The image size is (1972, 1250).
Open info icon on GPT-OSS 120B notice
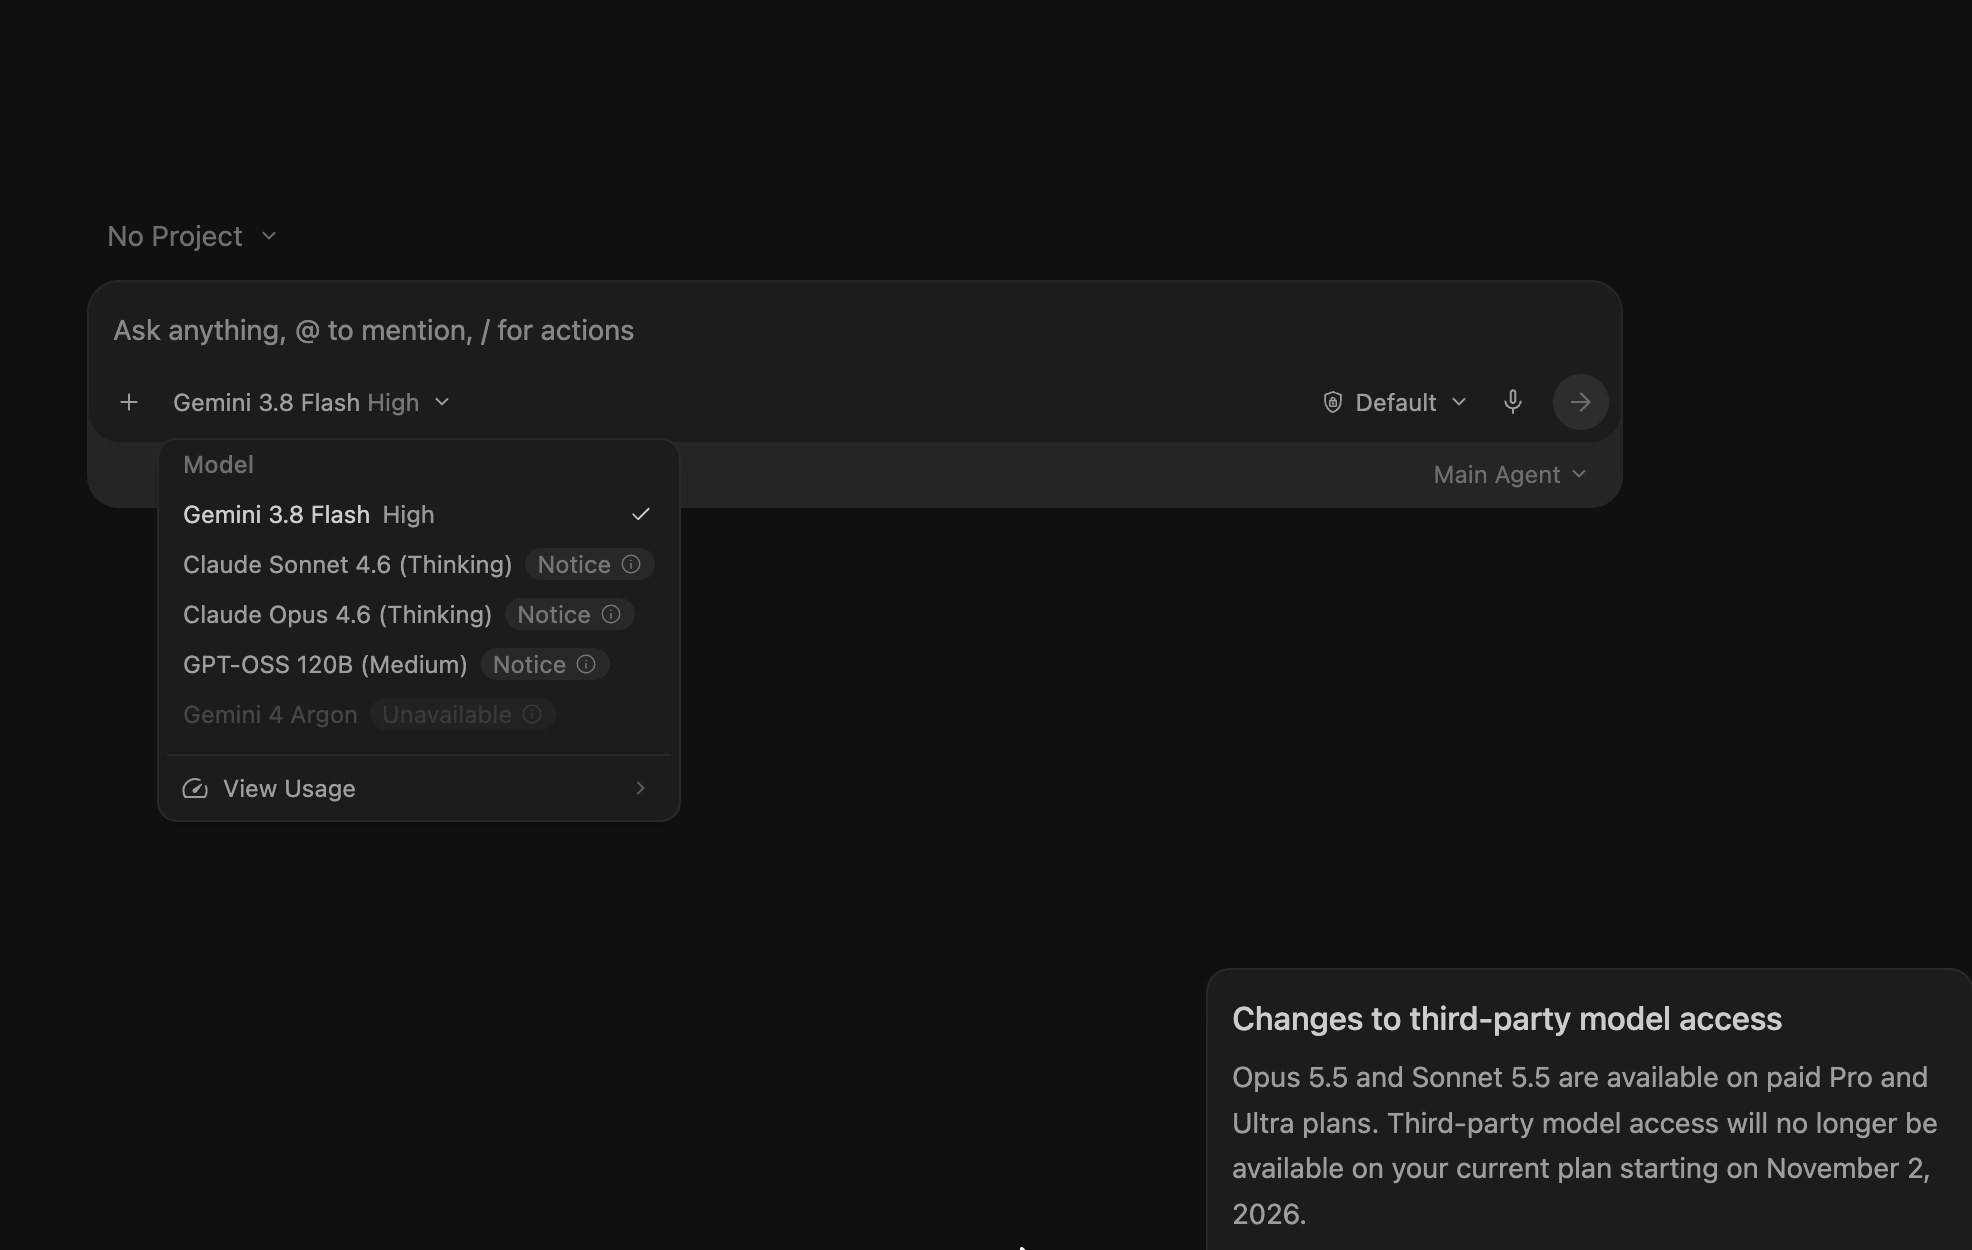tap(586, 664)
